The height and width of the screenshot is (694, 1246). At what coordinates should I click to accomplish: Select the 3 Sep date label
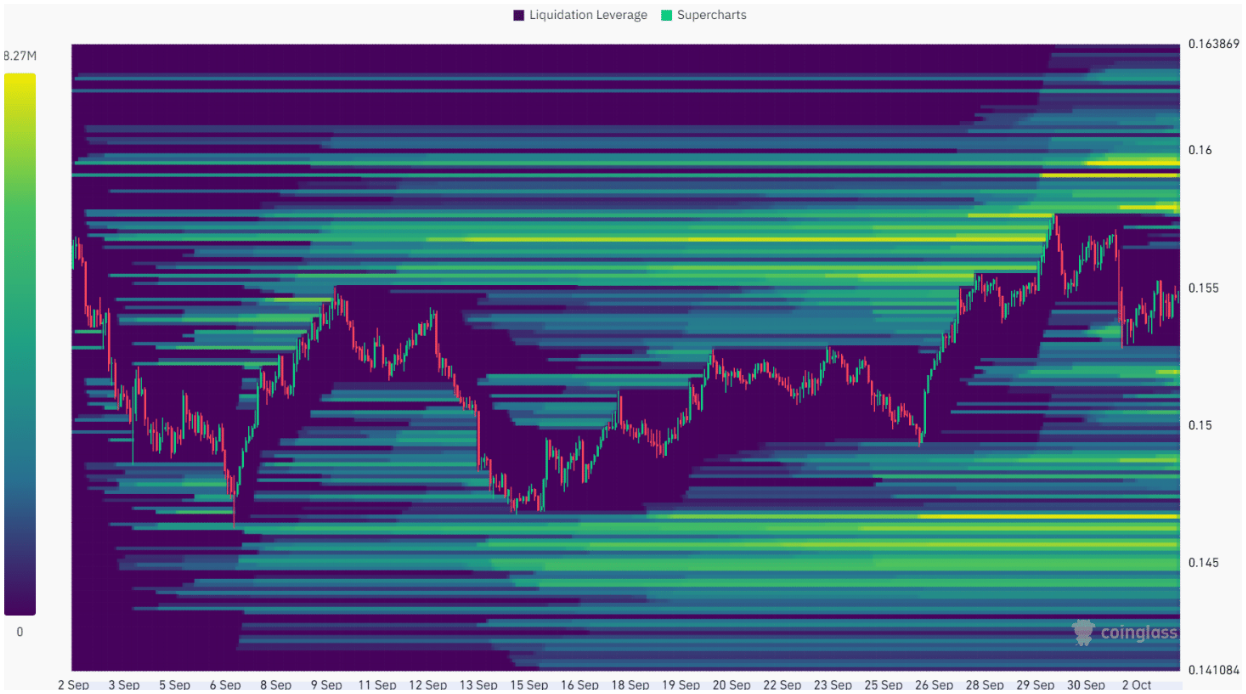(x=124, y=685)
